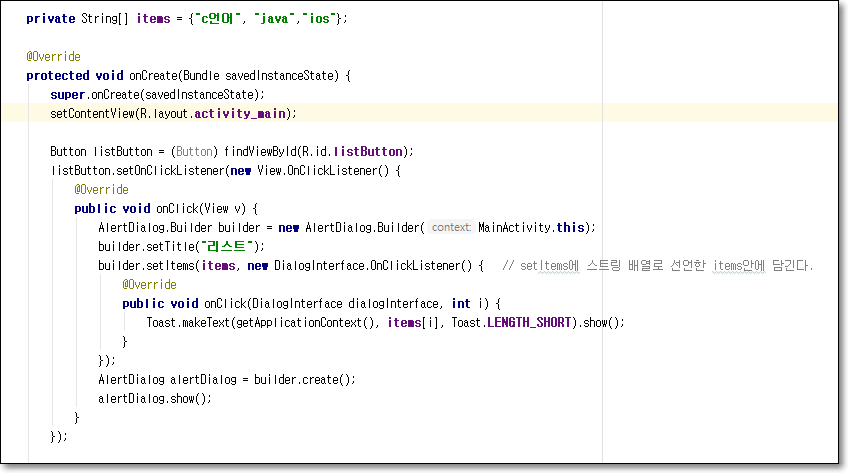Click the @Override annotation above onCreate
This screenshot has height=473, width=848.
53,57
